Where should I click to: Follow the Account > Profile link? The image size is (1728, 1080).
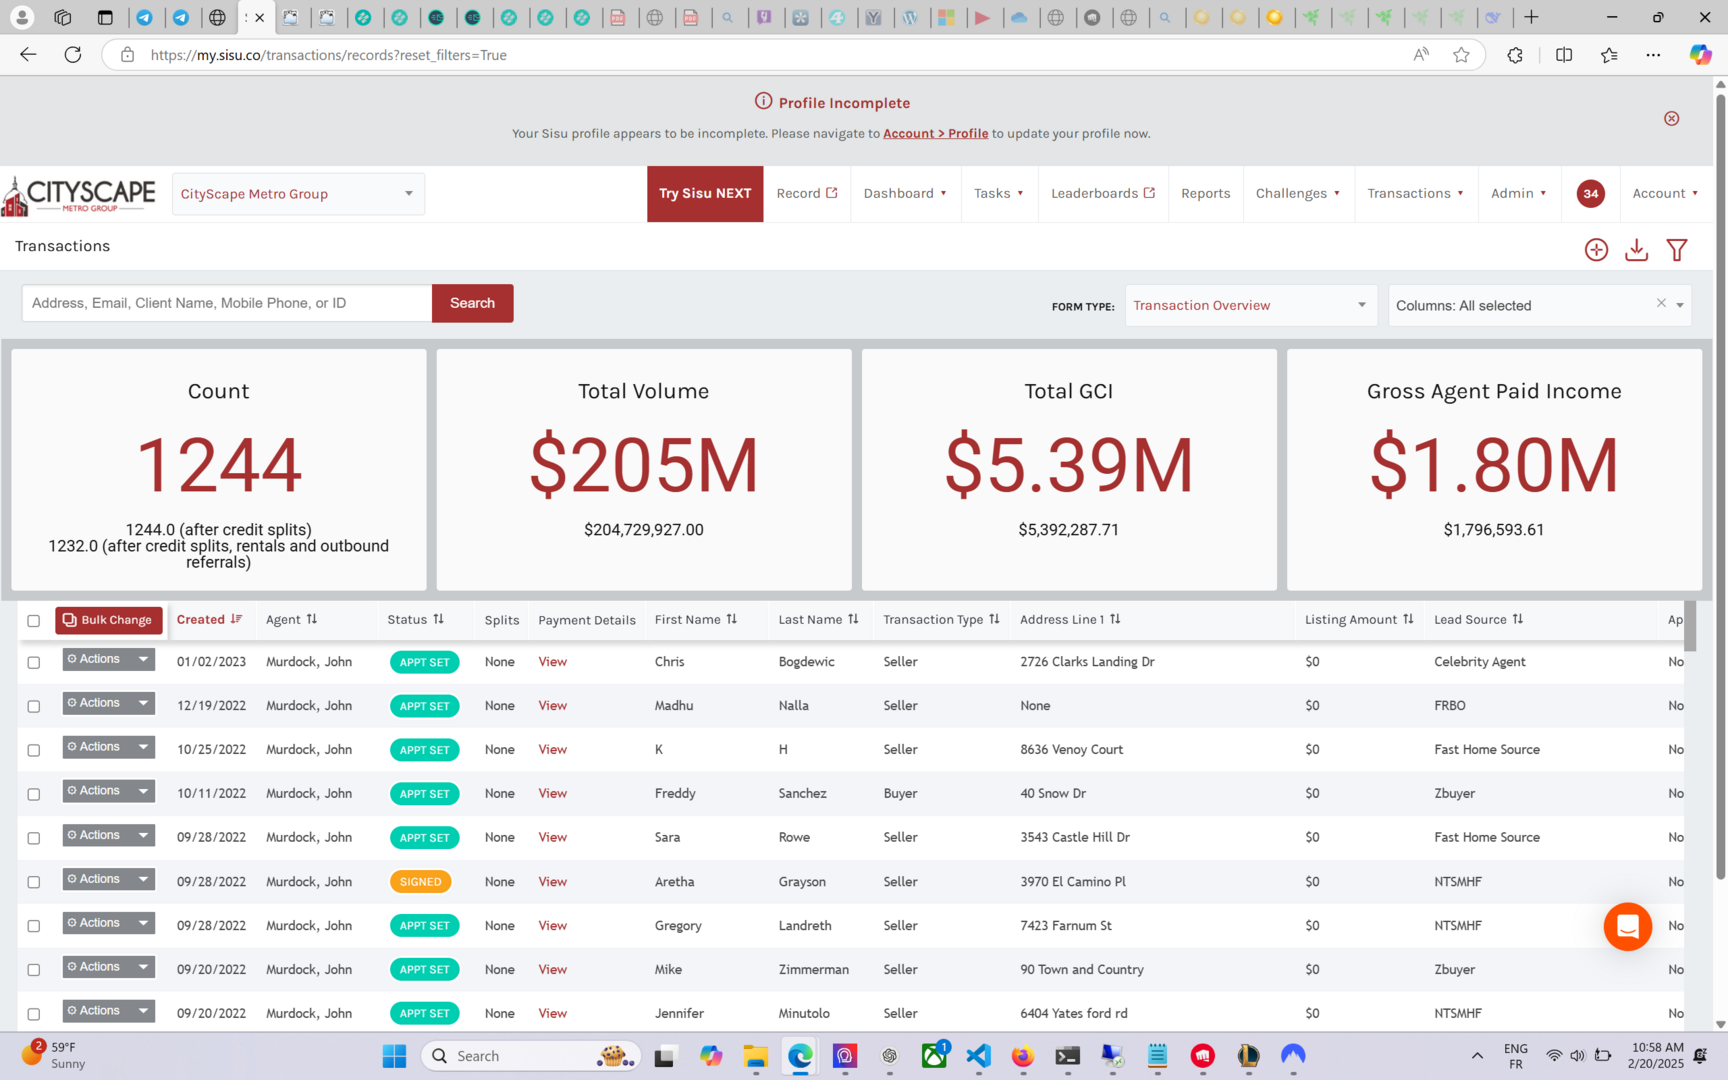(935, 134)
